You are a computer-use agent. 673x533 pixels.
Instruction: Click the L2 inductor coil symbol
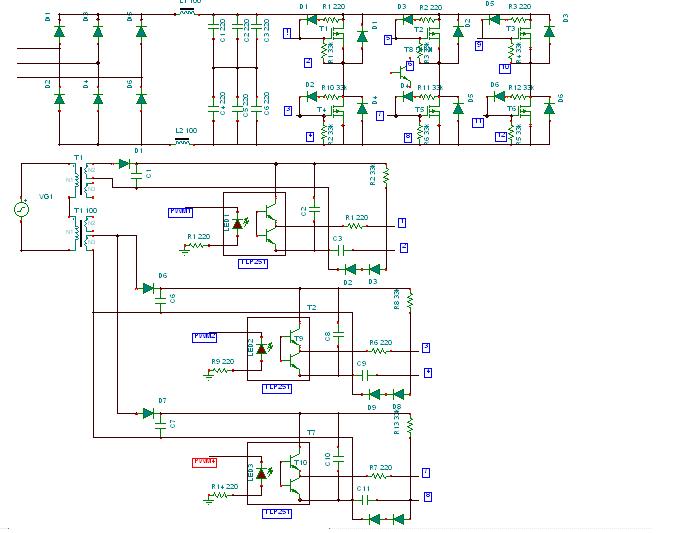[182, 141]
